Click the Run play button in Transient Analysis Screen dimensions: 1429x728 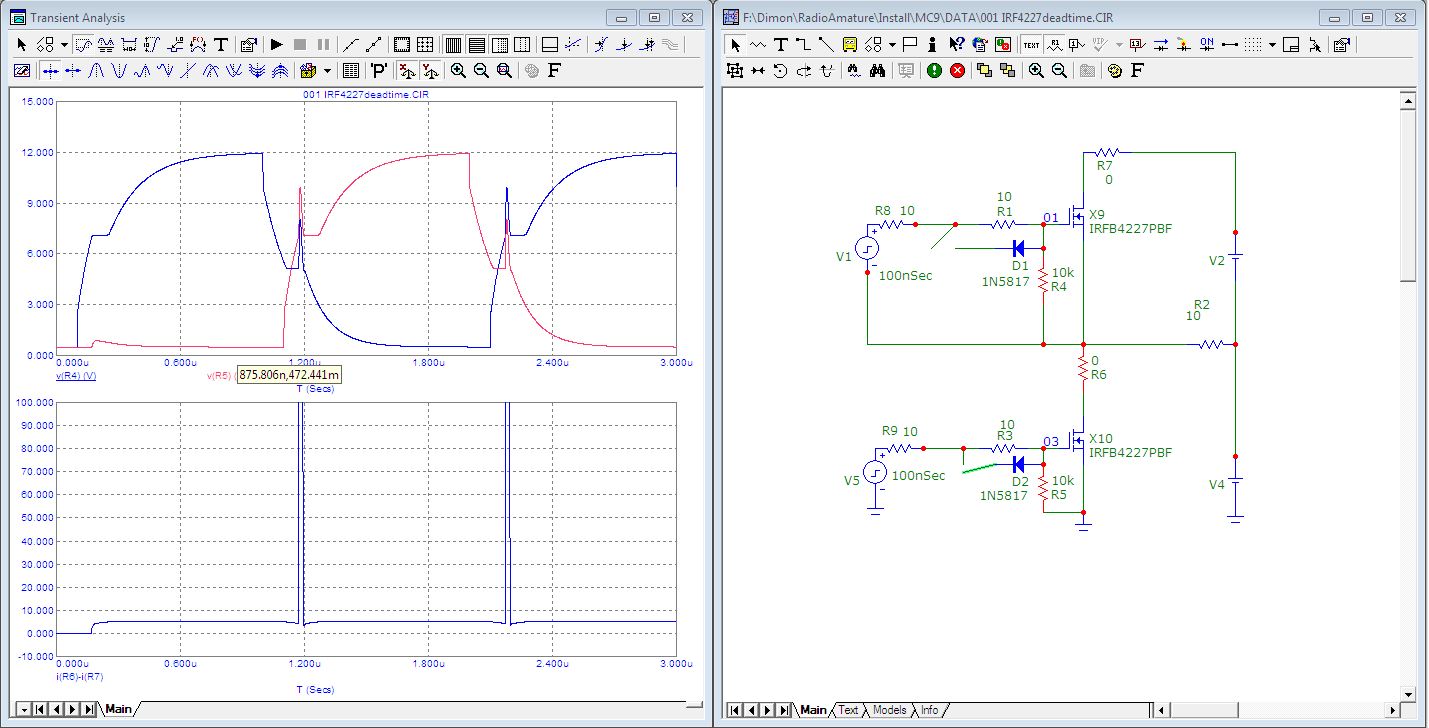point(277,44)
